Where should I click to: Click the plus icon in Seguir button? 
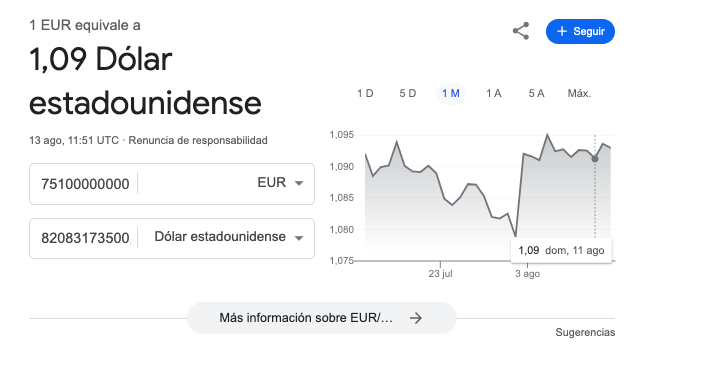(562, 31)
